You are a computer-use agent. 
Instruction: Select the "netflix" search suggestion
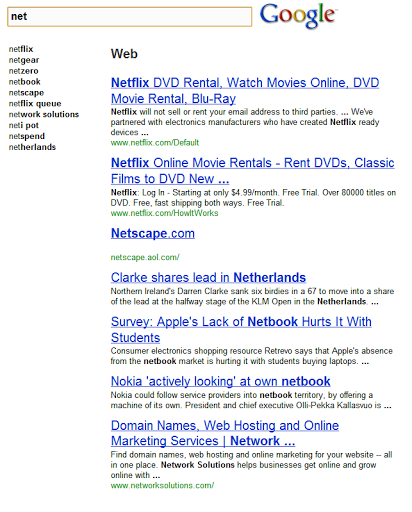[x=21, y=49]
